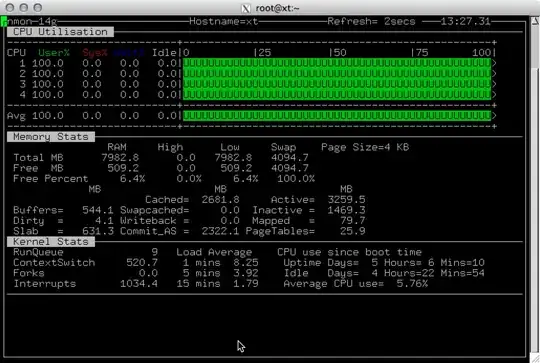Click the window resize grip corner
This screenshot has width=540, height=363.
coord(535,358)
